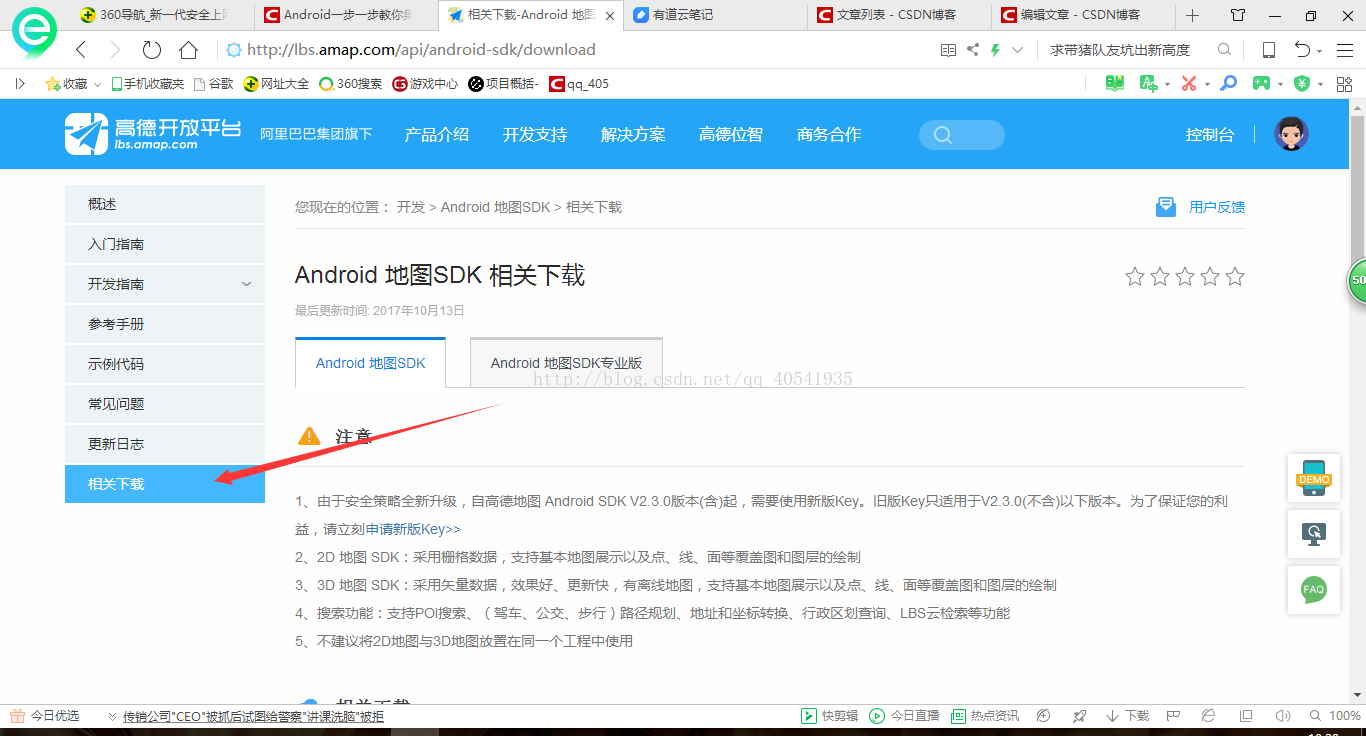
Task: Click the rocket accelerator status bar icon
Action: coord(1079,716)
